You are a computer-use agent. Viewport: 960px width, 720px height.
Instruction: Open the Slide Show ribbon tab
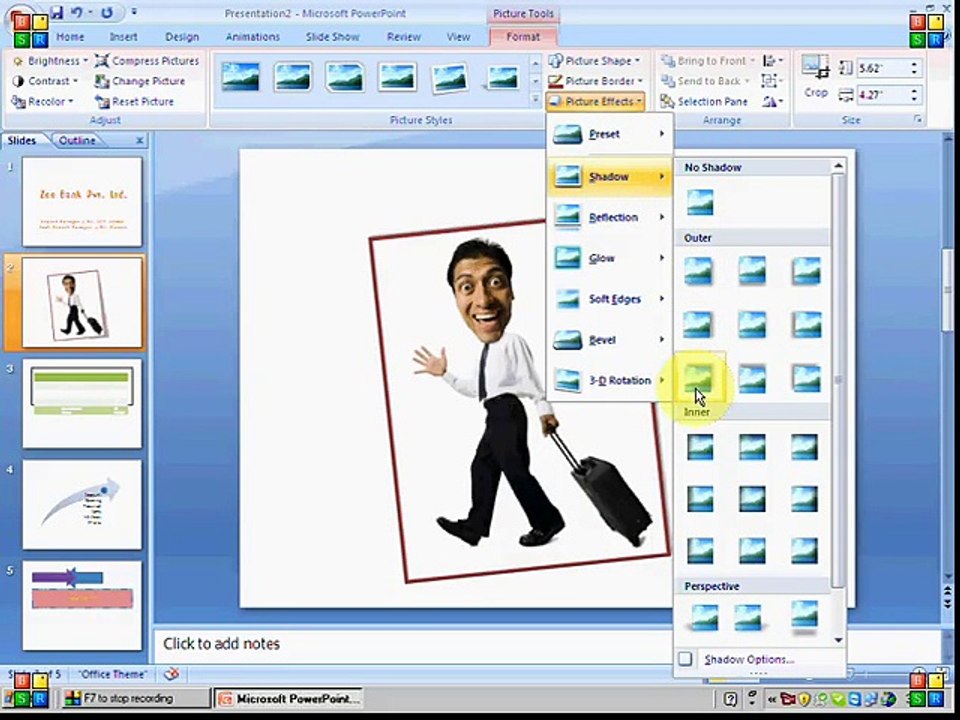click(x=332, y=37)
